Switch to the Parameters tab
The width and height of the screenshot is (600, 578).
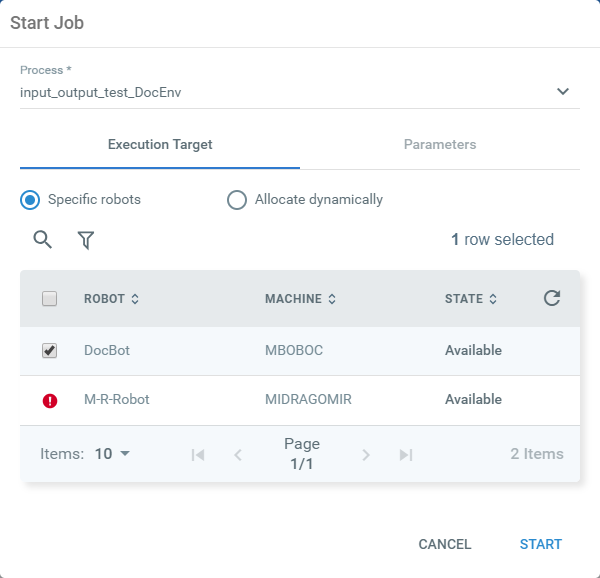tap(440, 145)
